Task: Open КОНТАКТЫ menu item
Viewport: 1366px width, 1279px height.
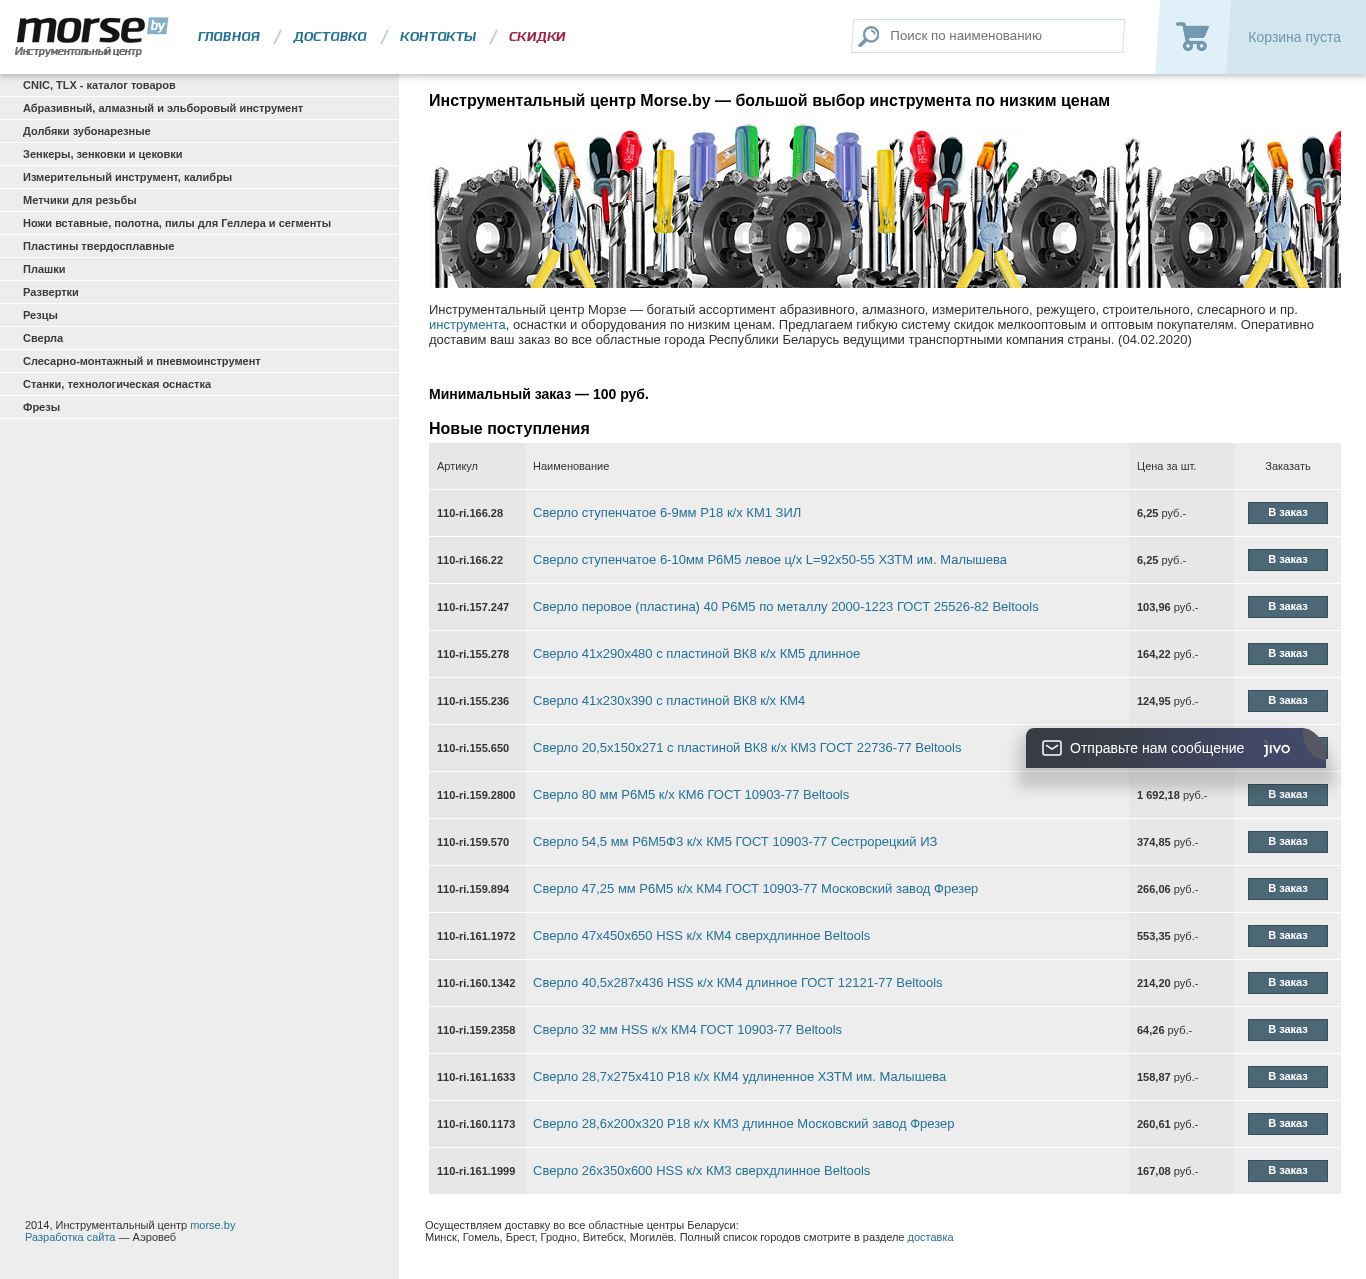Action: coord(438,37)
